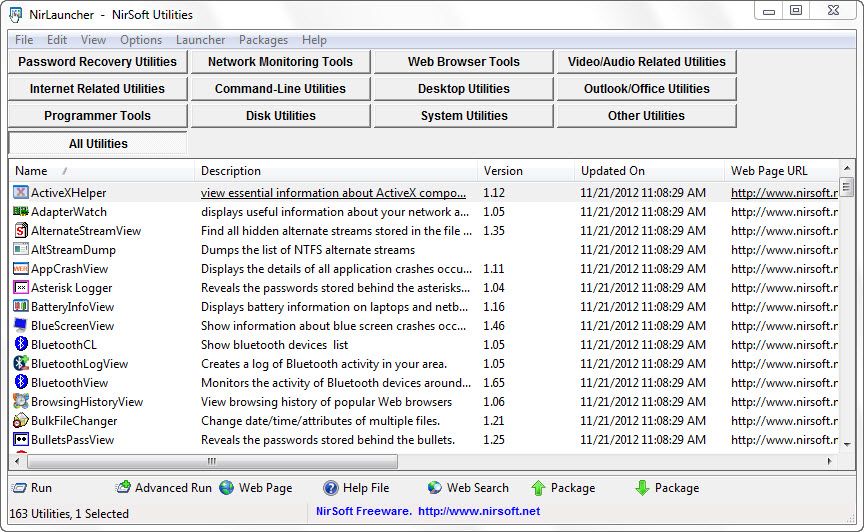Click the Run toolbar icon
The width and height of the screenshot is (864, 532).
click(19, 488)
